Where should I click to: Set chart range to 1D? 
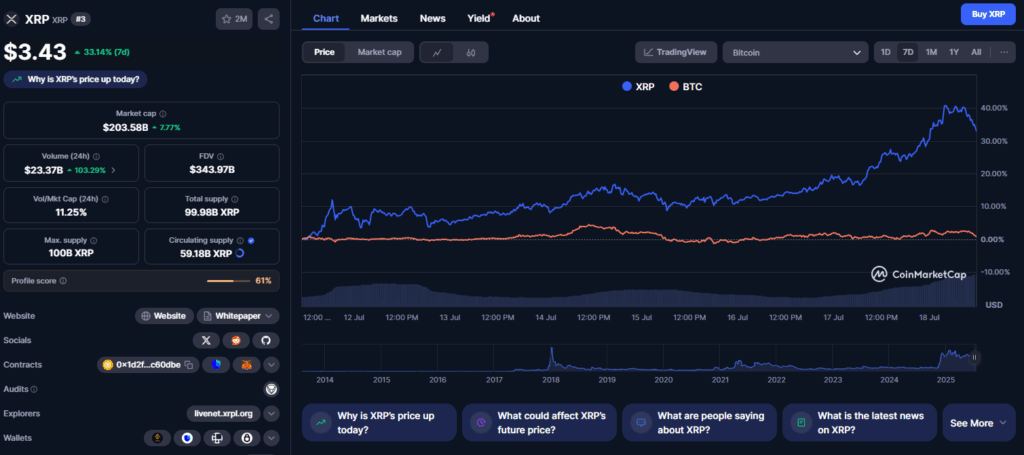pos(886,52)
